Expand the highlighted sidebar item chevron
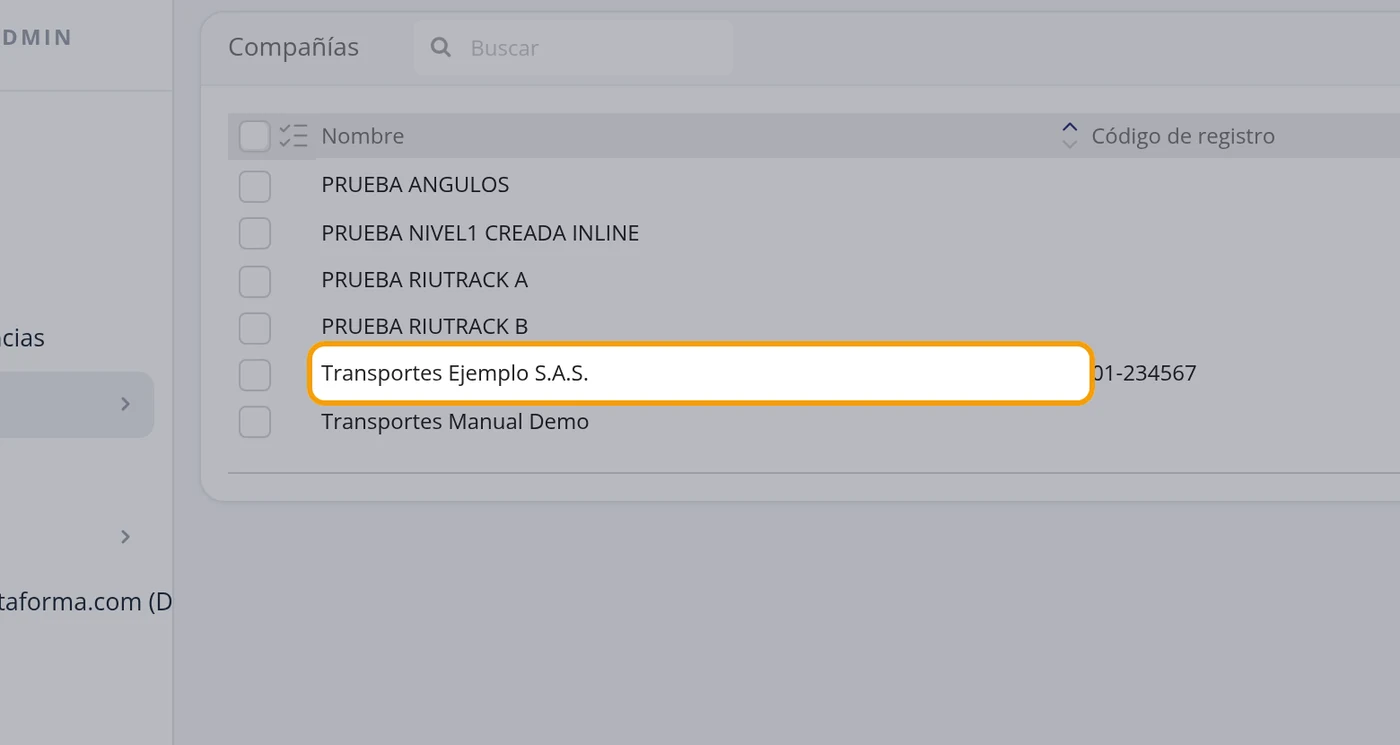This screenshot has height=745, width=1400. (x=125, y=404)
